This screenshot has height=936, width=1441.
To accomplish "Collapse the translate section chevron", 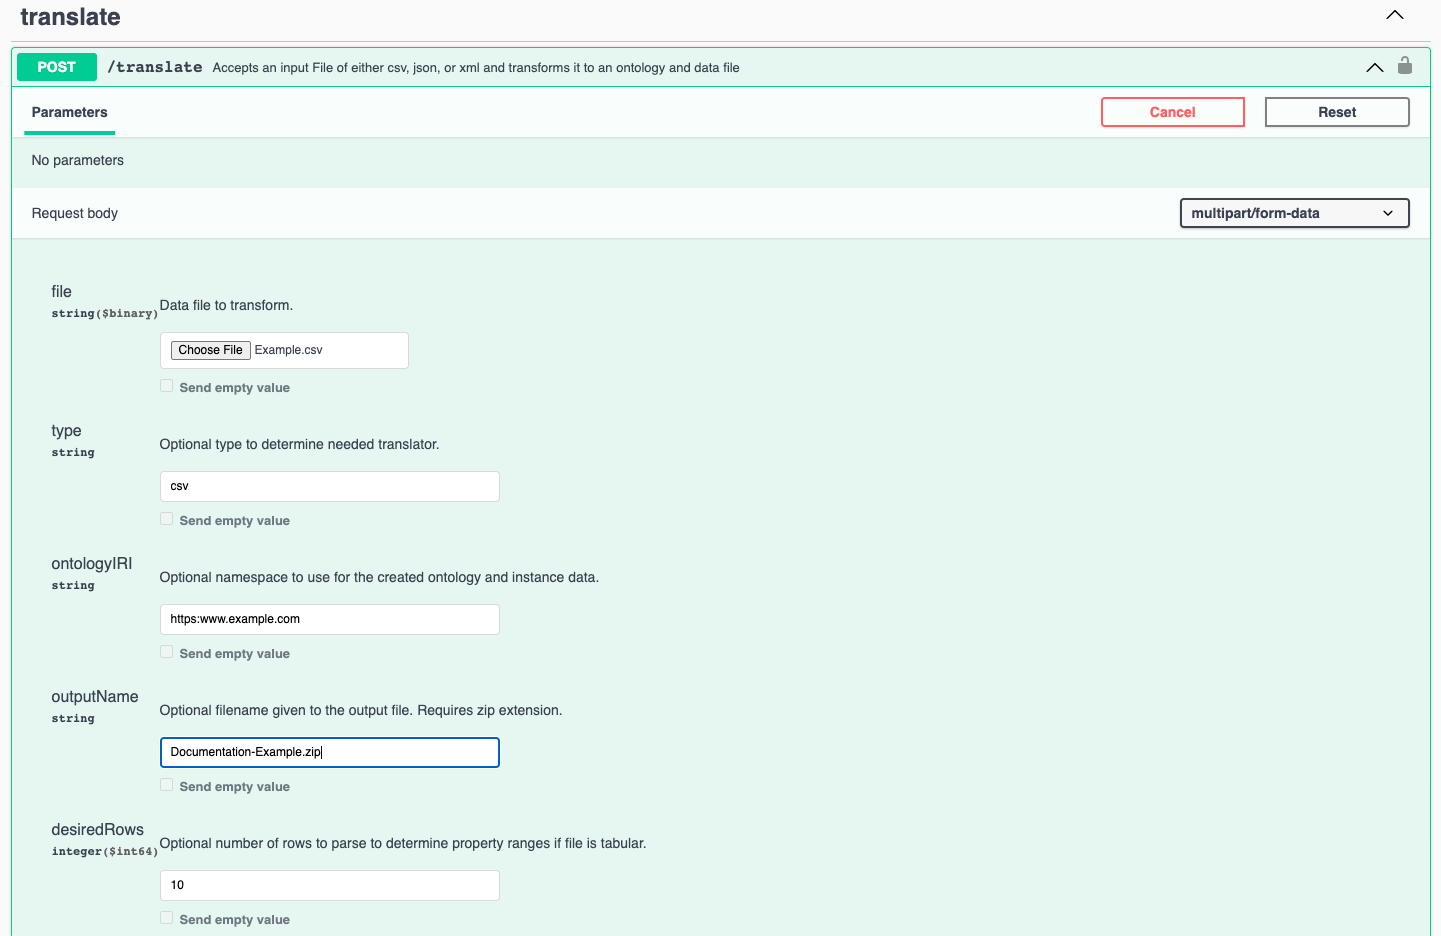I will [1394, 15].
